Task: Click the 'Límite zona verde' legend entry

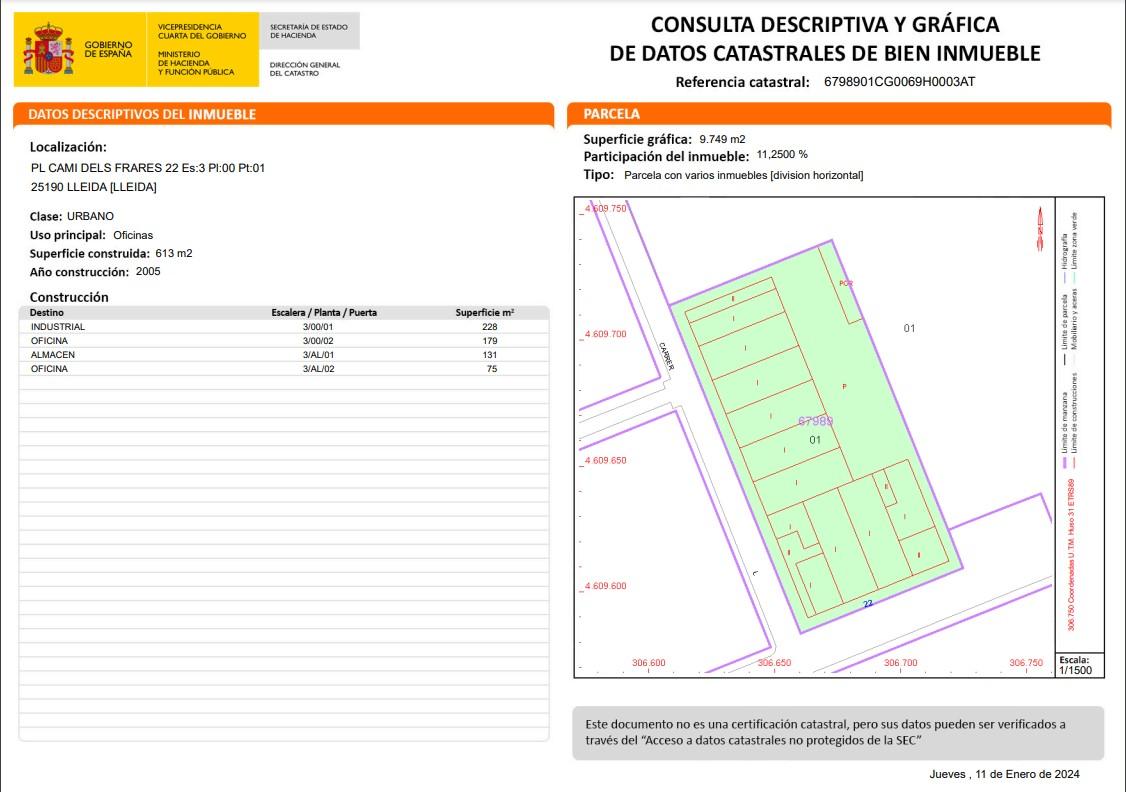Action: (x=1075, y=244)
